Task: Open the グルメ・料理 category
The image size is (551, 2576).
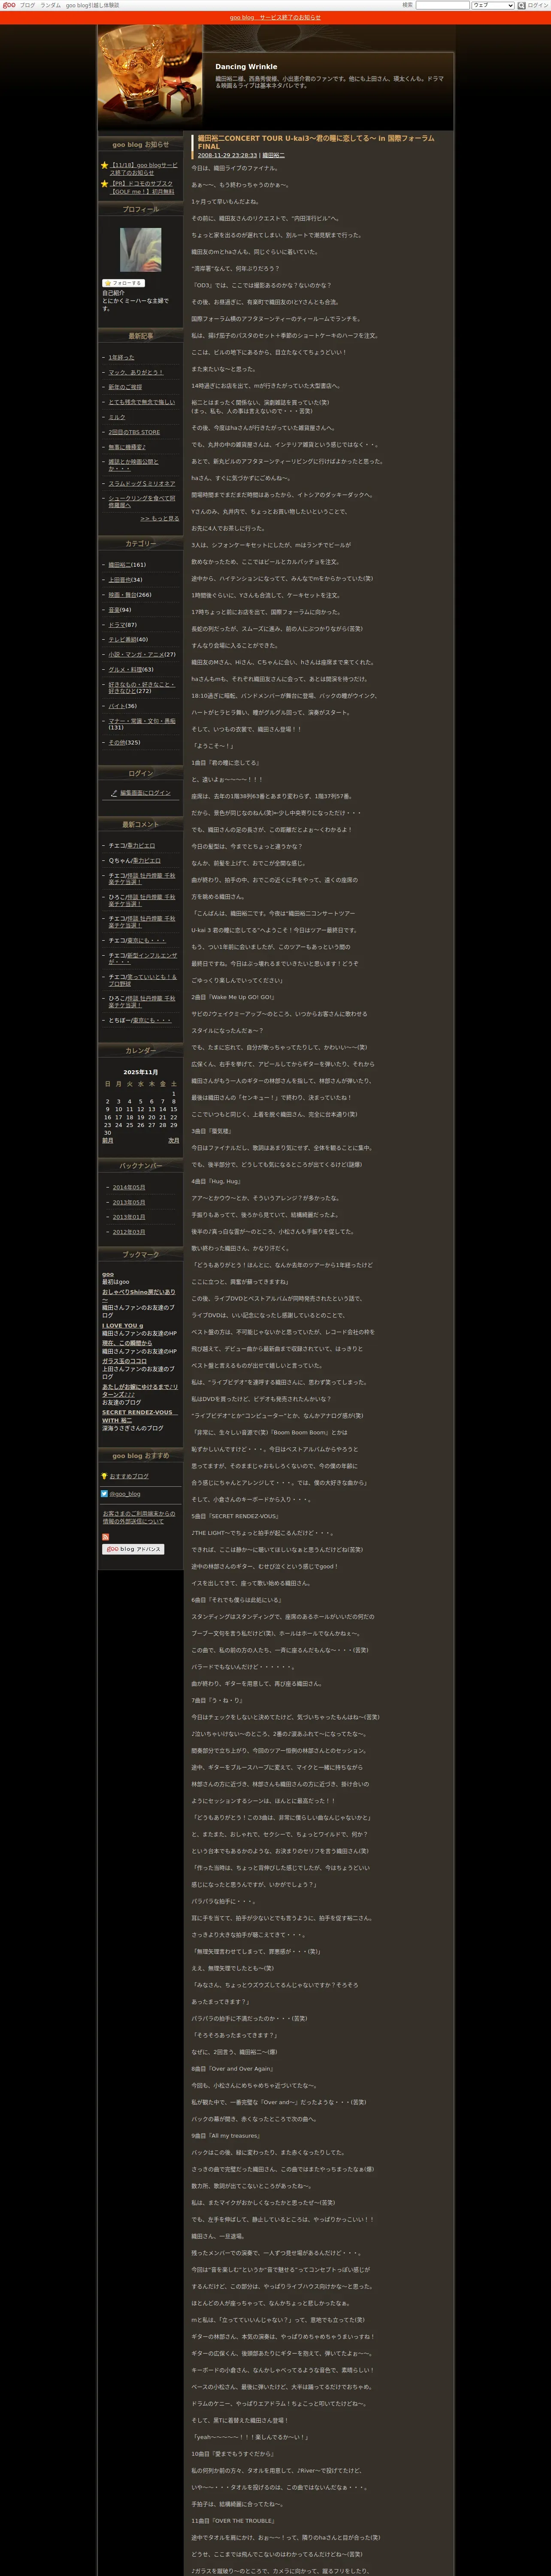Action: 125,670
